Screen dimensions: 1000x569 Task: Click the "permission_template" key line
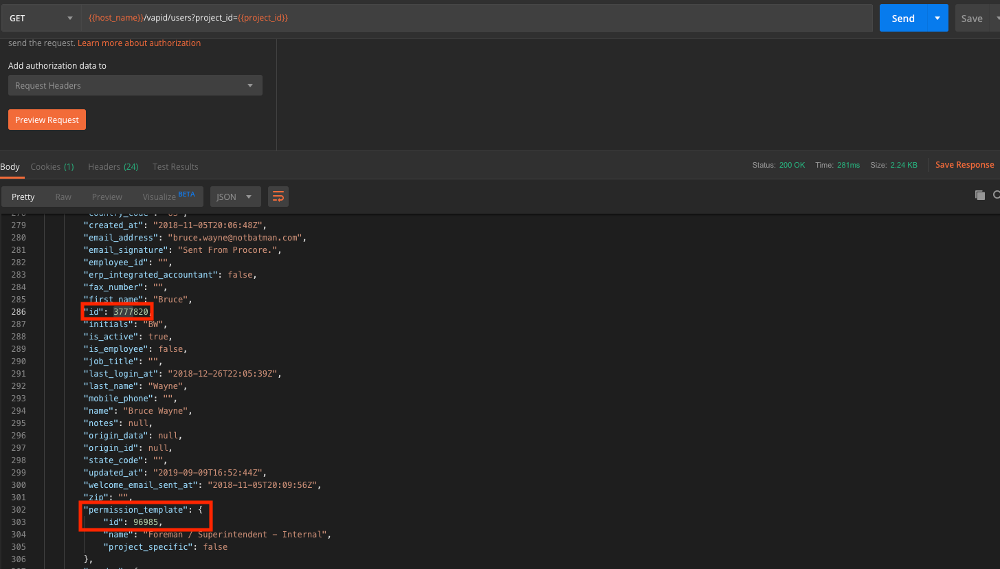coord(143,510)
